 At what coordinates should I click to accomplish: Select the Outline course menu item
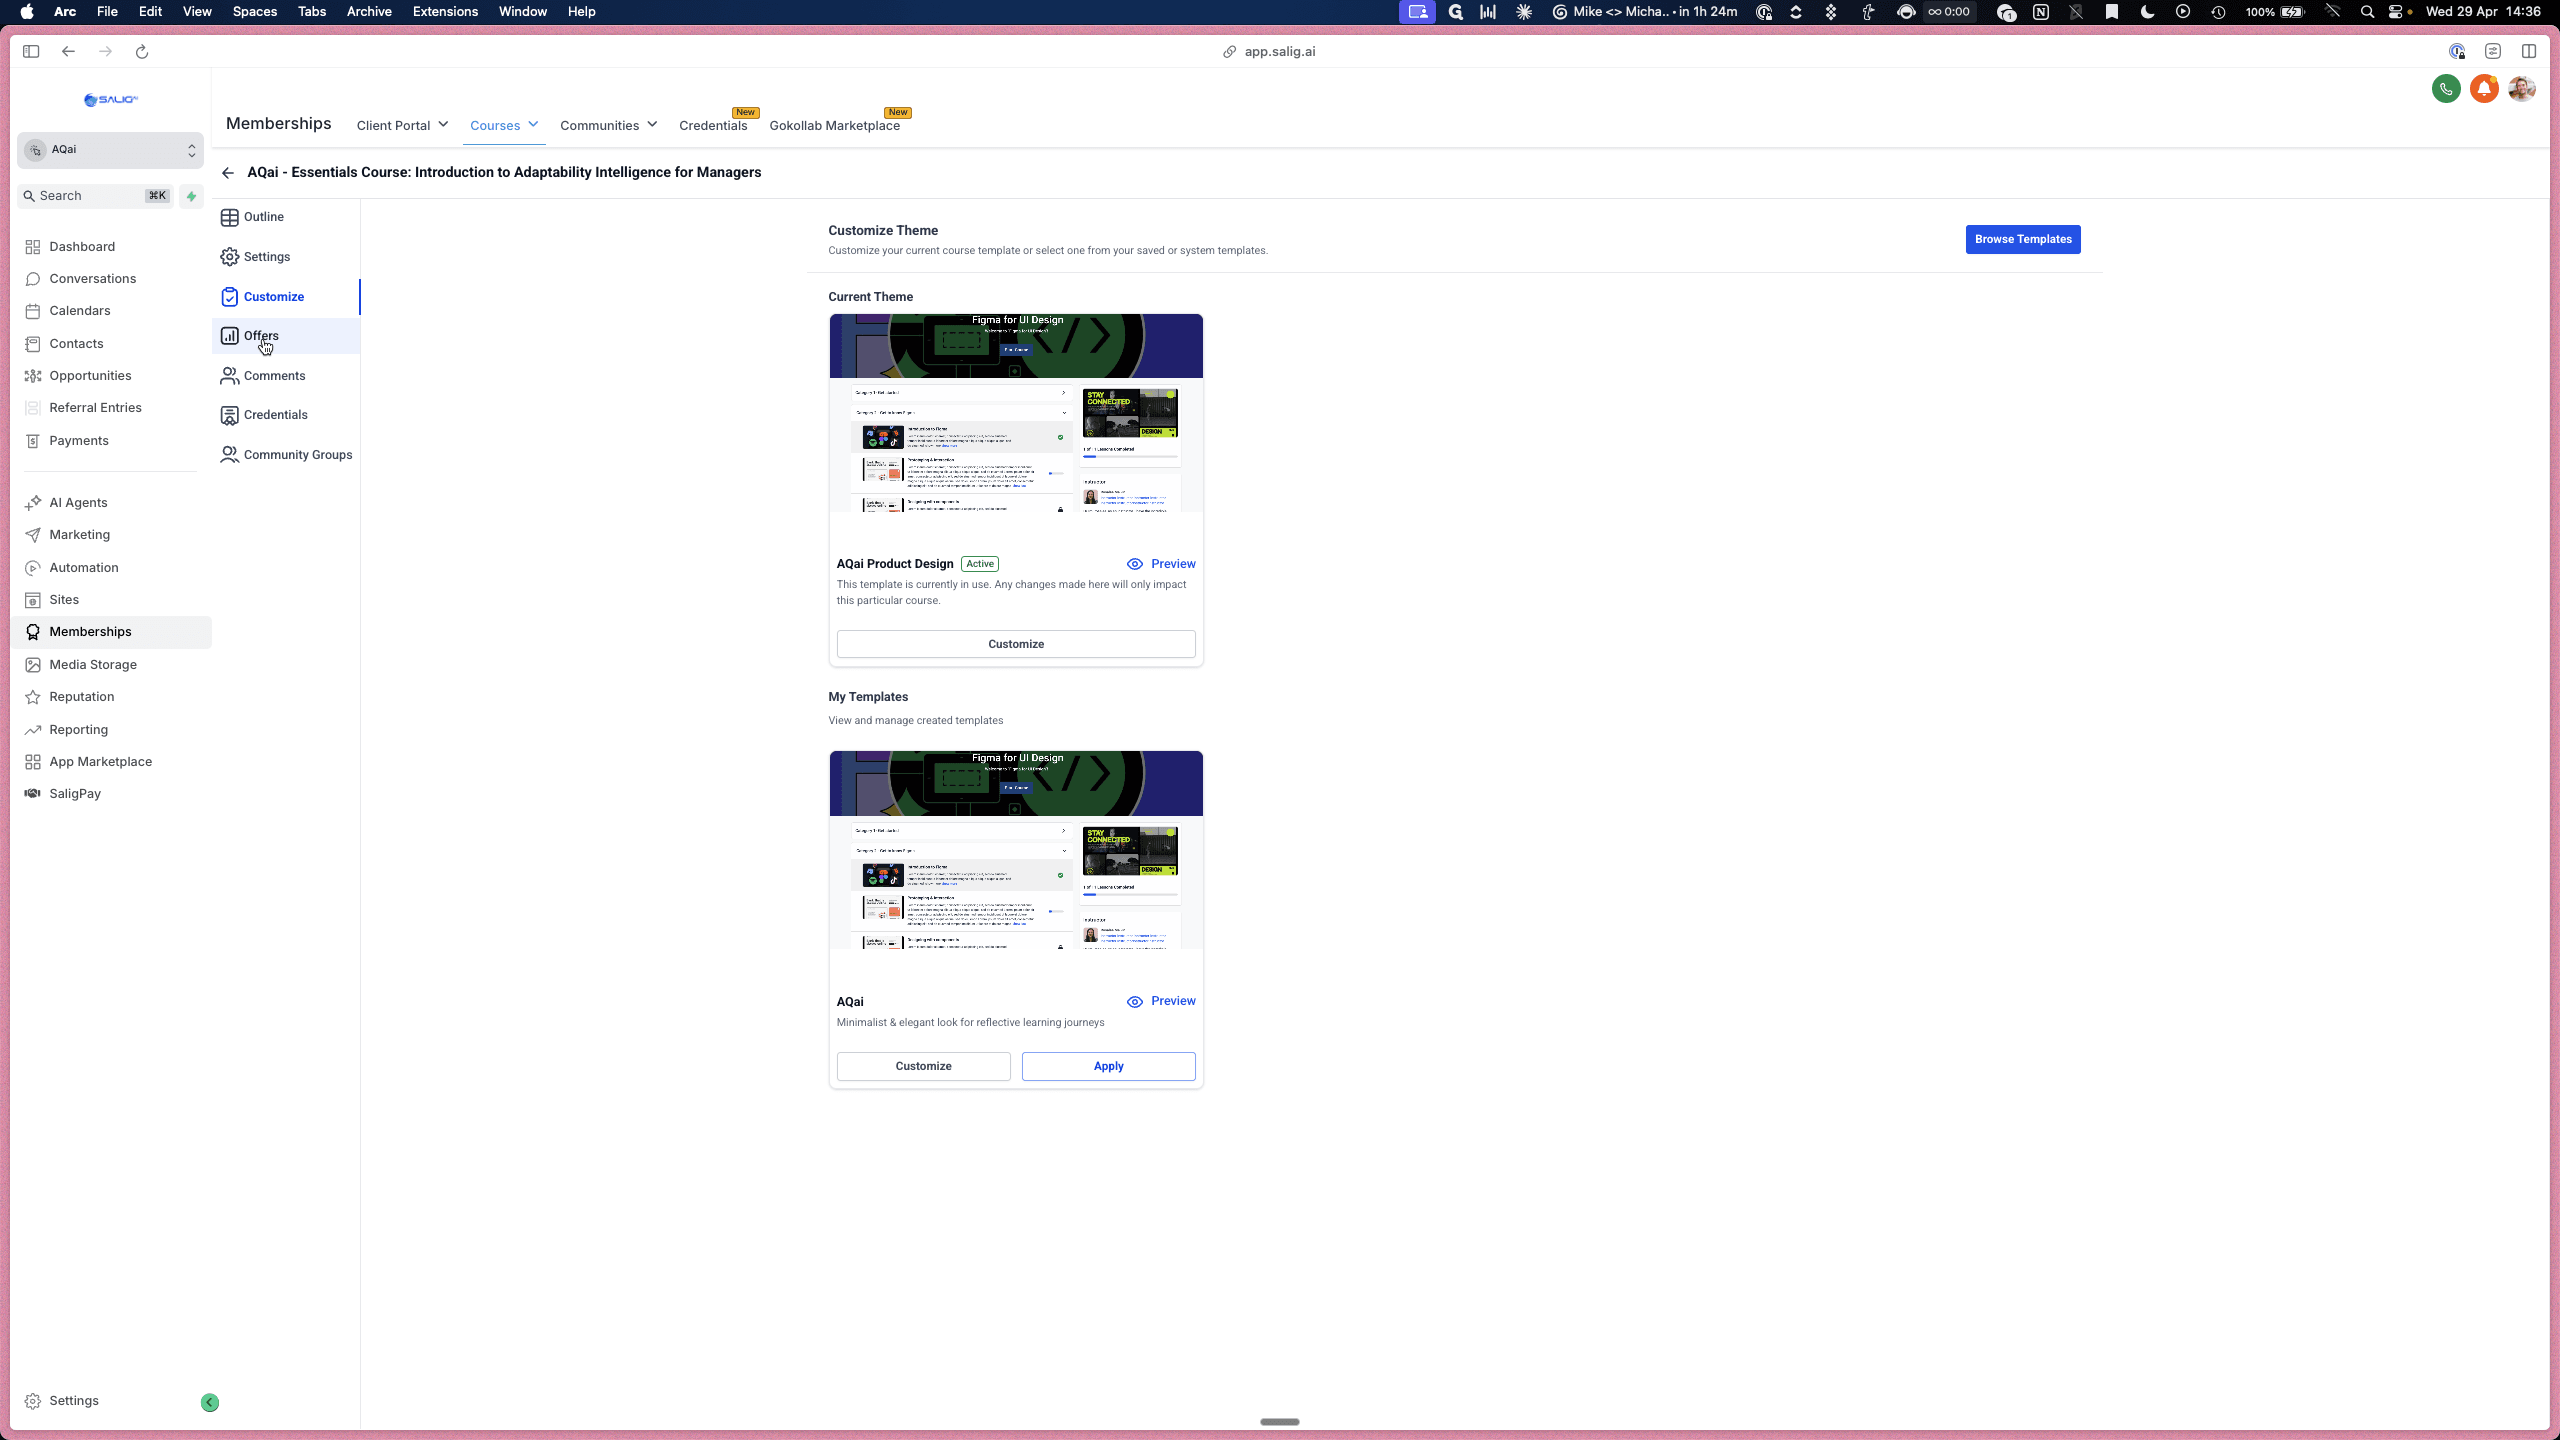pyautogui.click(x=263, y=217)
